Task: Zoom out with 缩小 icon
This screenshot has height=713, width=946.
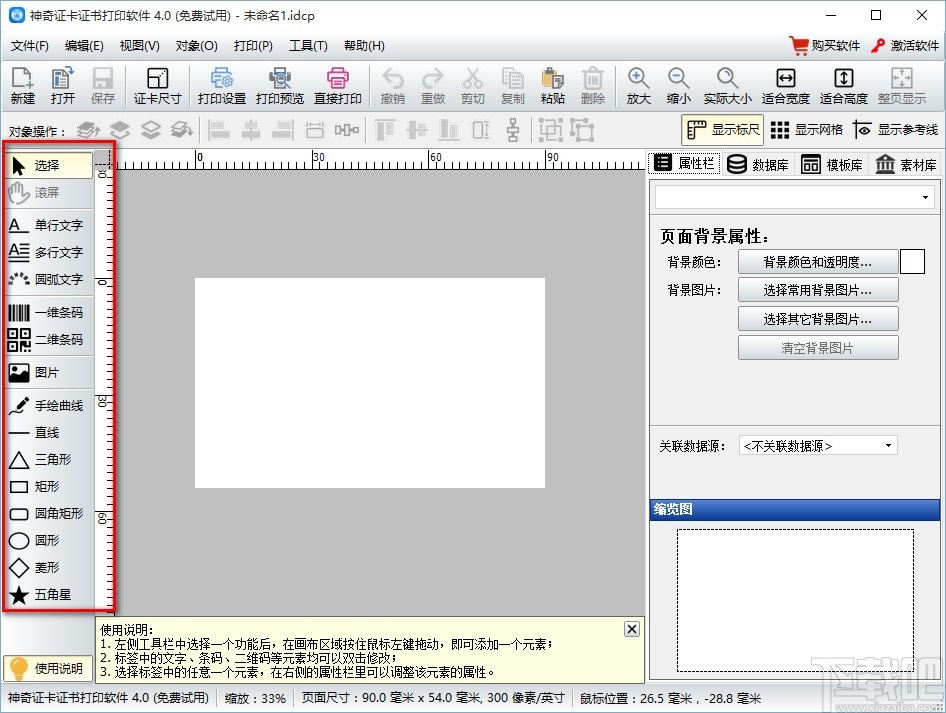Action: pos(678,86)
